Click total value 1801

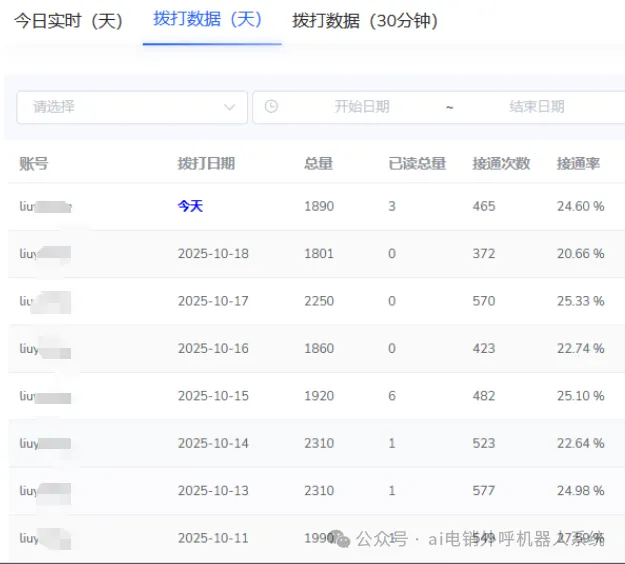319,254
